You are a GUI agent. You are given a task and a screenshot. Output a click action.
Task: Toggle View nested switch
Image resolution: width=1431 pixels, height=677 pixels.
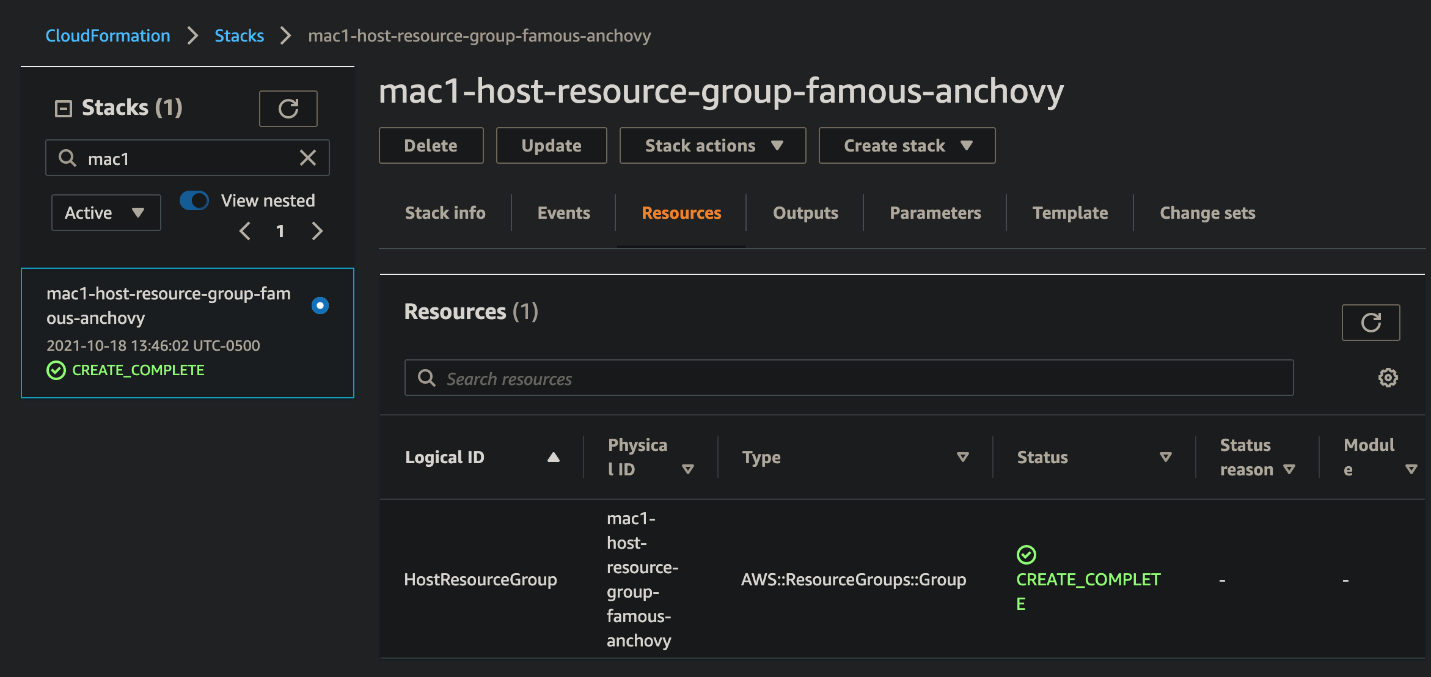point(194,200)
